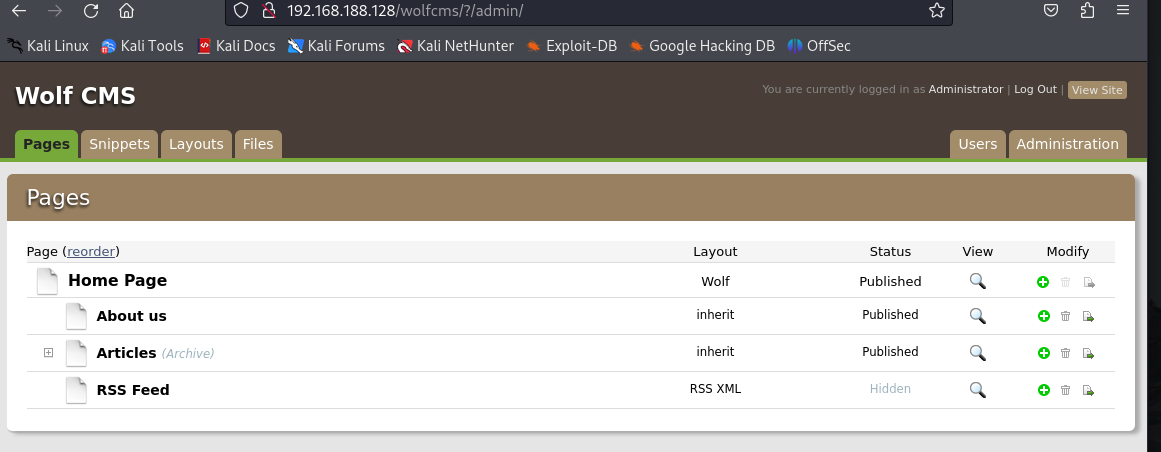The width and height of the screenshot is (1161, 452).
Task: Open the Pocket save icon
Action: click(1051, 10)
